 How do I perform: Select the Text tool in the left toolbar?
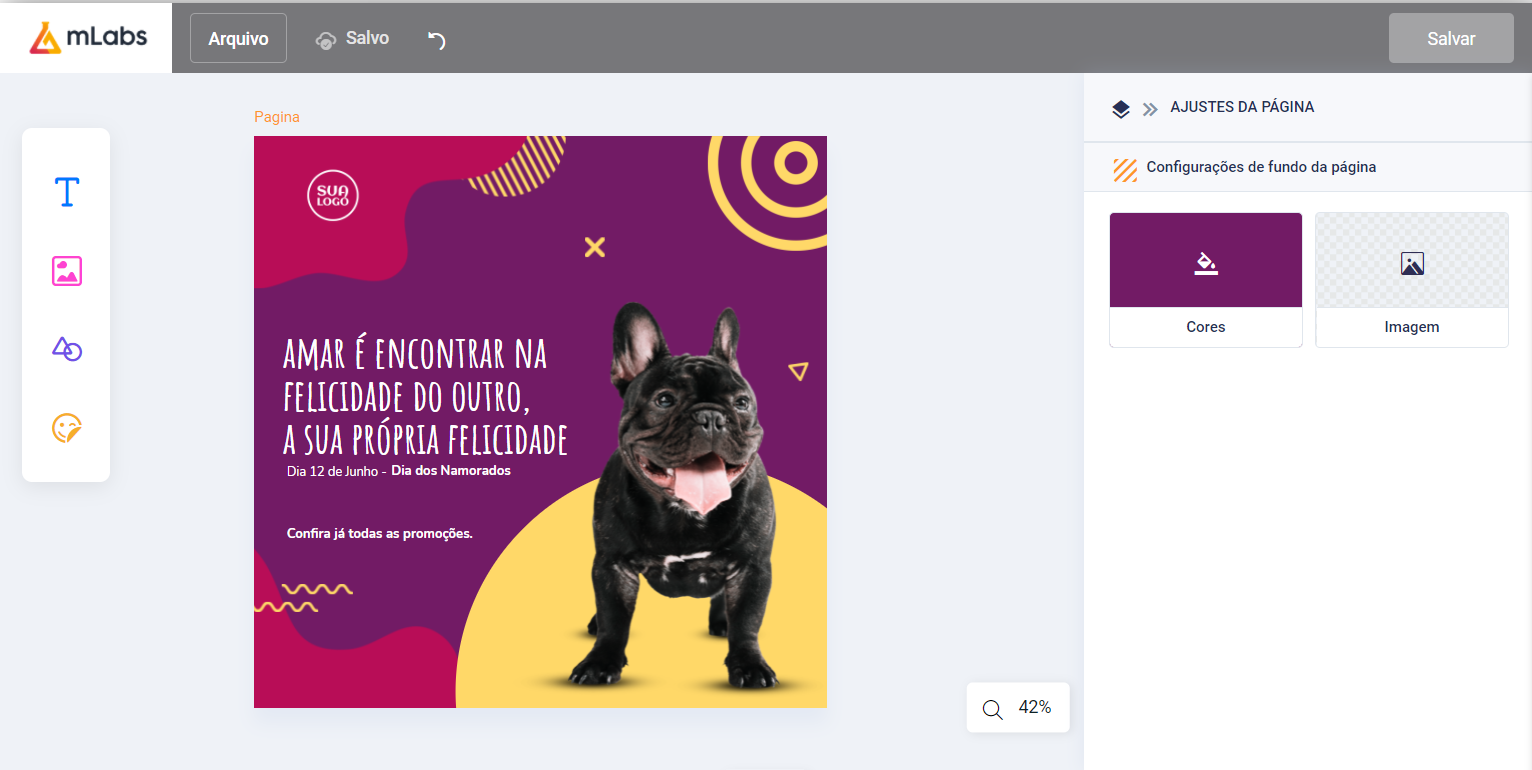tap(65, 191)
